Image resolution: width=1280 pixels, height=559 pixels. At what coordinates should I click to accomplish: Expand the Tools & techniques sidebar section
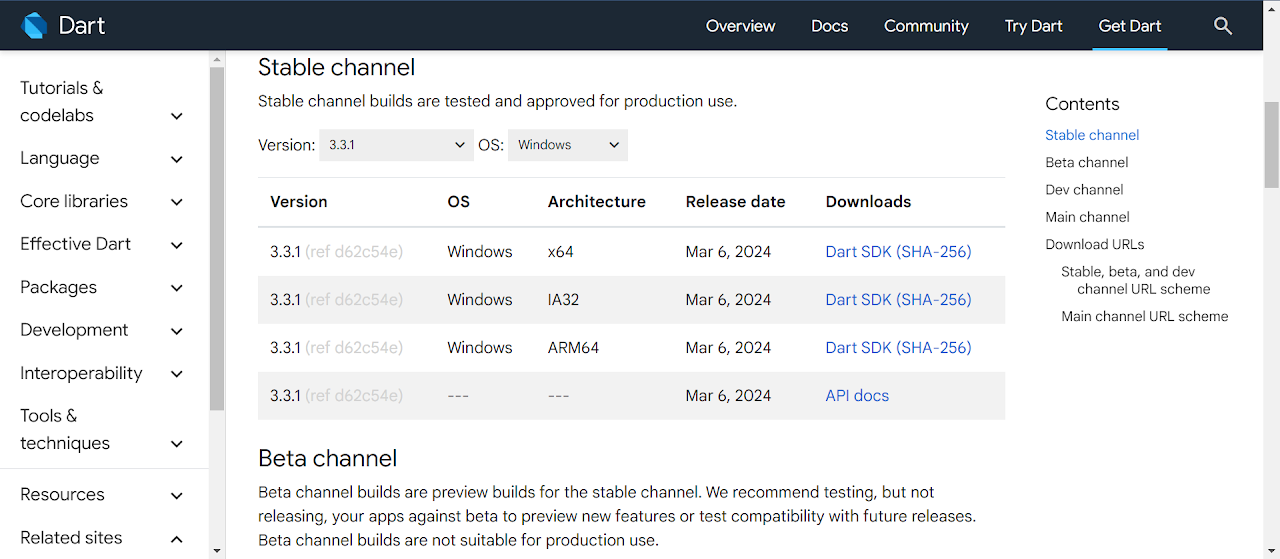click(103, 429)
